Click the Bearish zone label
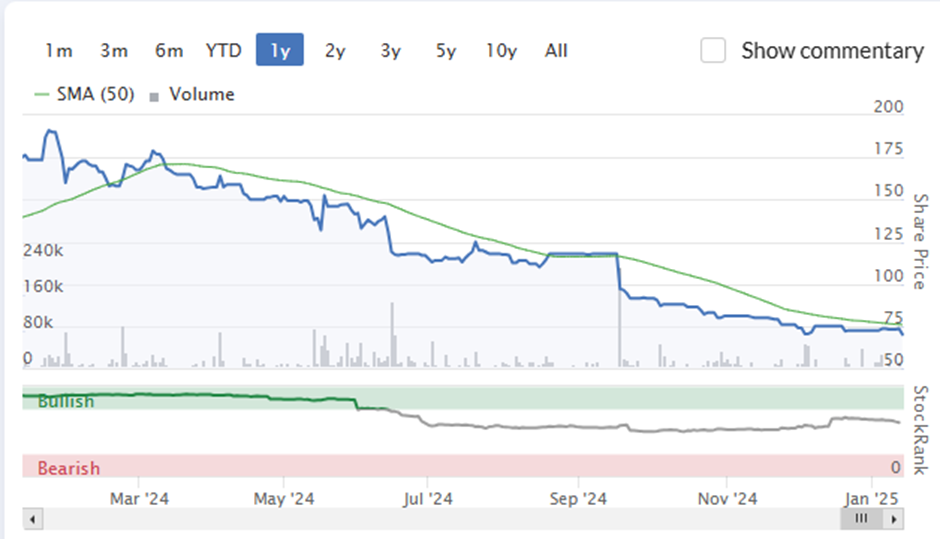 coord(69,468)
